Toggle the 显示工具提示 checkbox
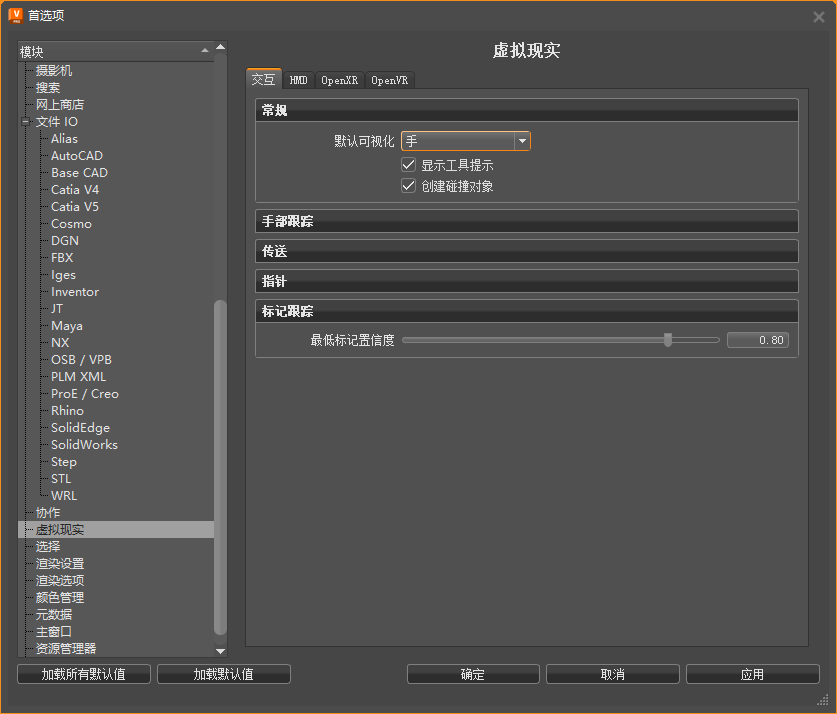Viewport: 837px width, 714px height. [408, 165]
